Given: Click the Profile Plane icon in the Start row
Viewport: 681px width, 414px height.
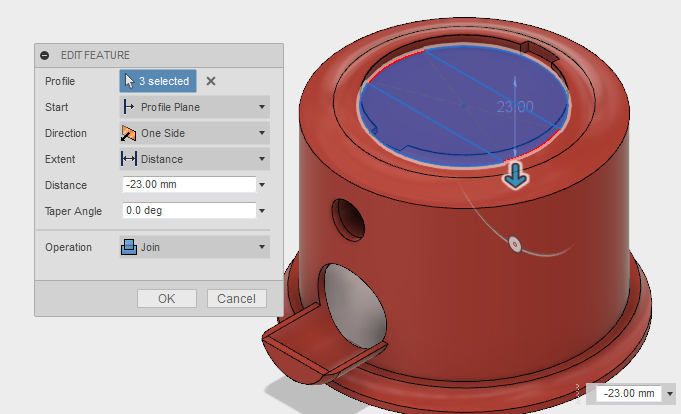Looking at the screenshot, I should click(x=129, y=107).
